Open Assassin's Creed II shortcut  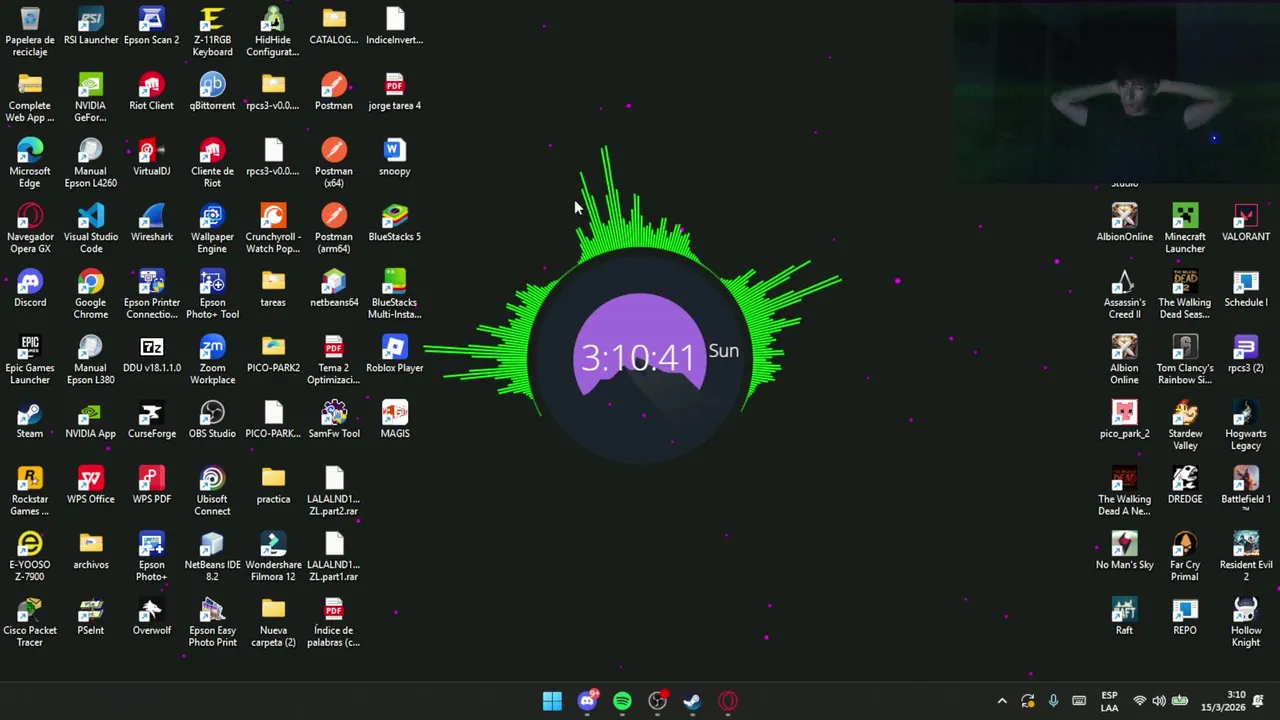[1124, 294]
